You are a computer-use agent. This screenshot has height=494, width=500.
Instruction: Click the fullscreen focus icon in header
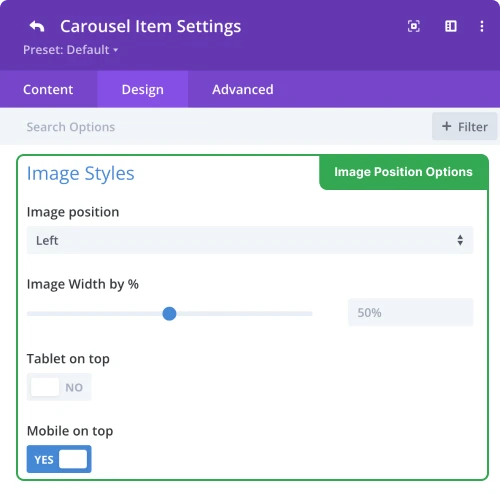coord(414,26)
